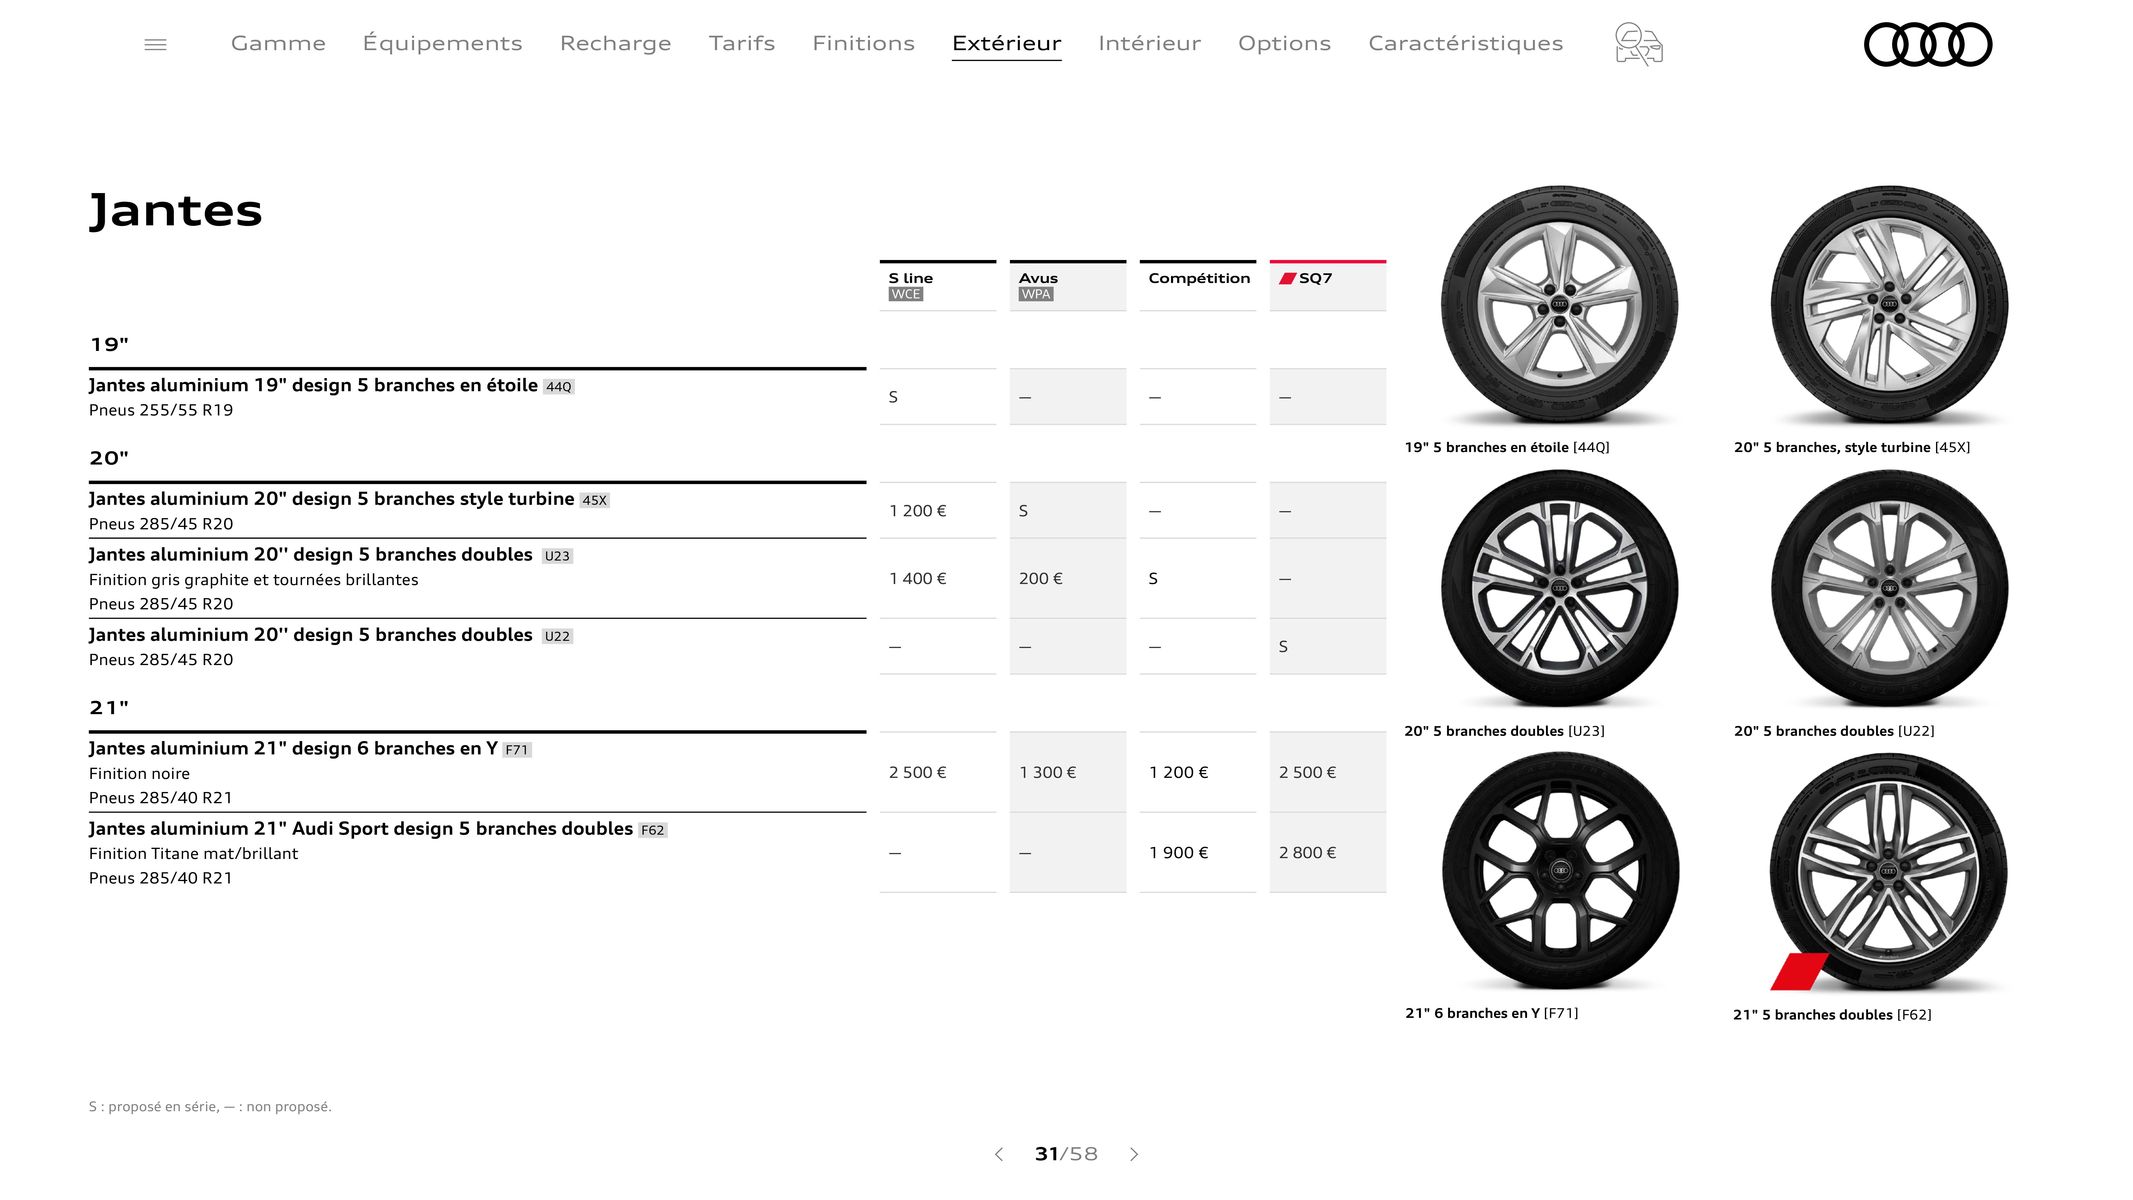This screenshot has width=2133, height=1200.
Task: Click 'Finition gris graphite et tournées brillantes'
Action: coord(253,580)
